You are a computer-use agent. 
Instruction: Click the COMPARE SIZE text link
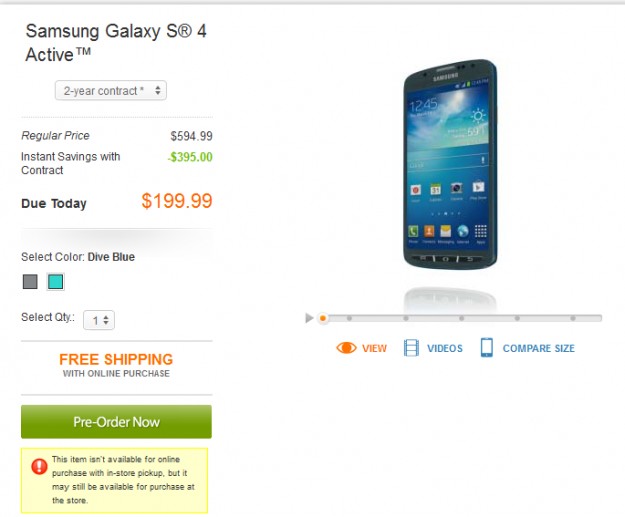click(539, 349)
